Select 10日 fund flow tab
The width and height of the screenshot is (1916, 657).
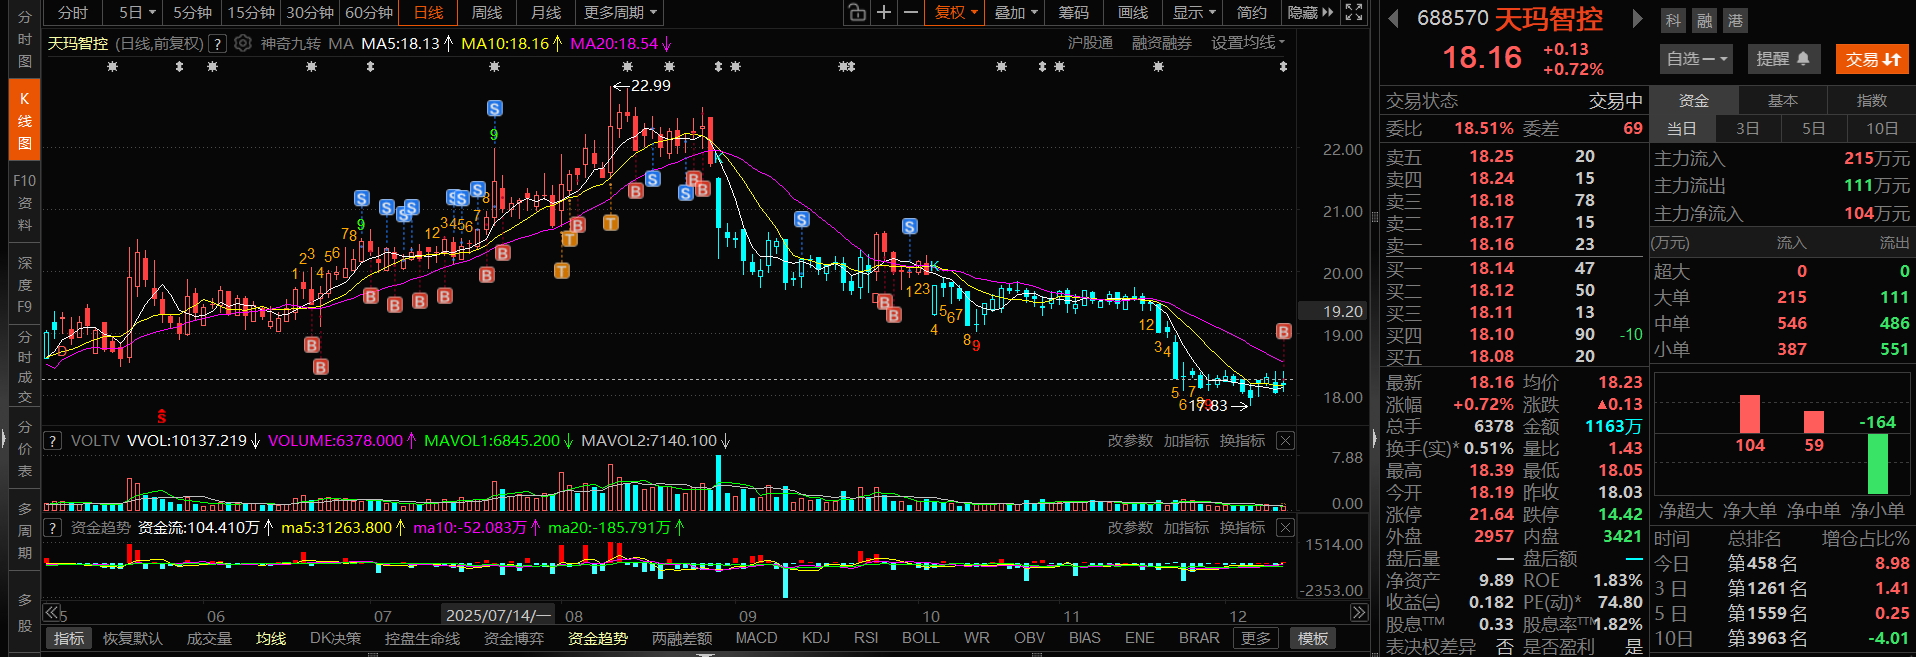point(1881,128)
